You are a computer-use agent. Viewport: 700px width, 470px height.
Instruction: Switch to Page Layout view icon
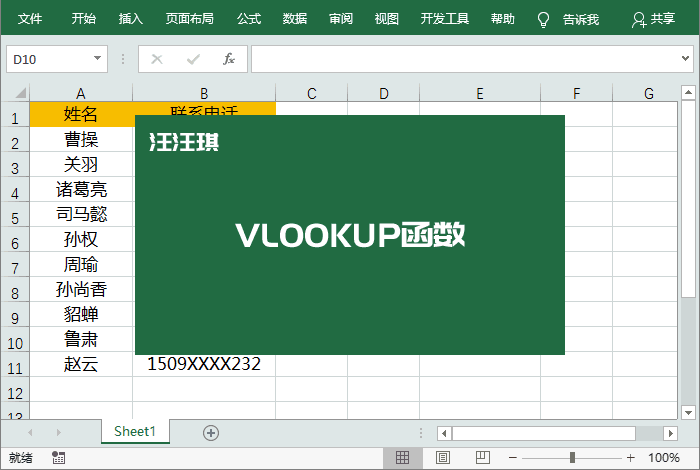click(442, 458)
